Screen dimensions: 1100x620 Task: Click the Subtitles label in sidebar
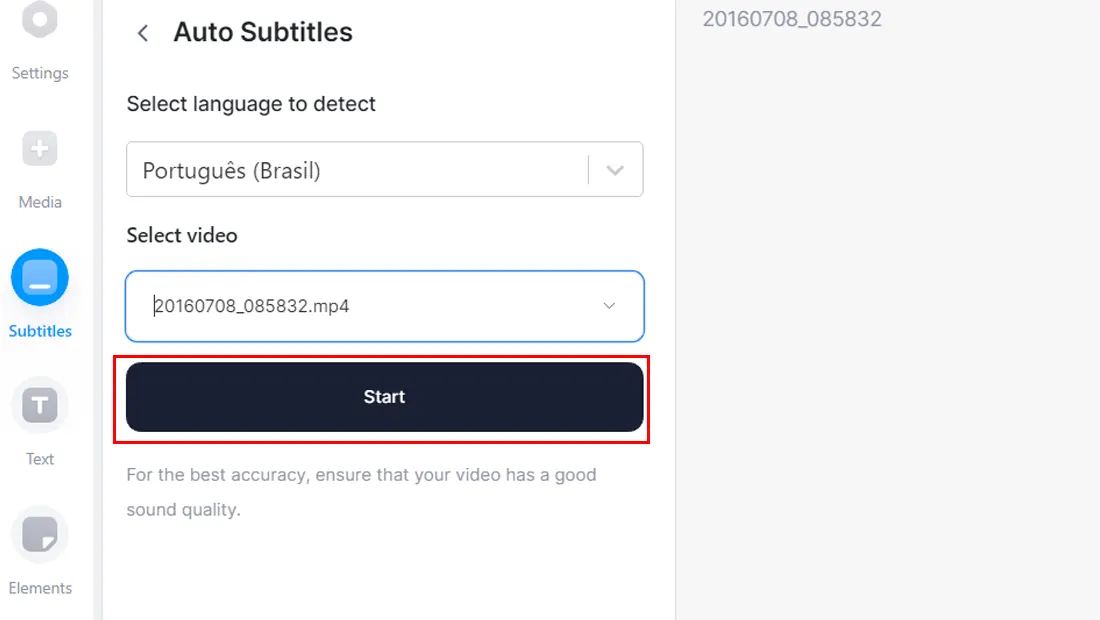40,331
